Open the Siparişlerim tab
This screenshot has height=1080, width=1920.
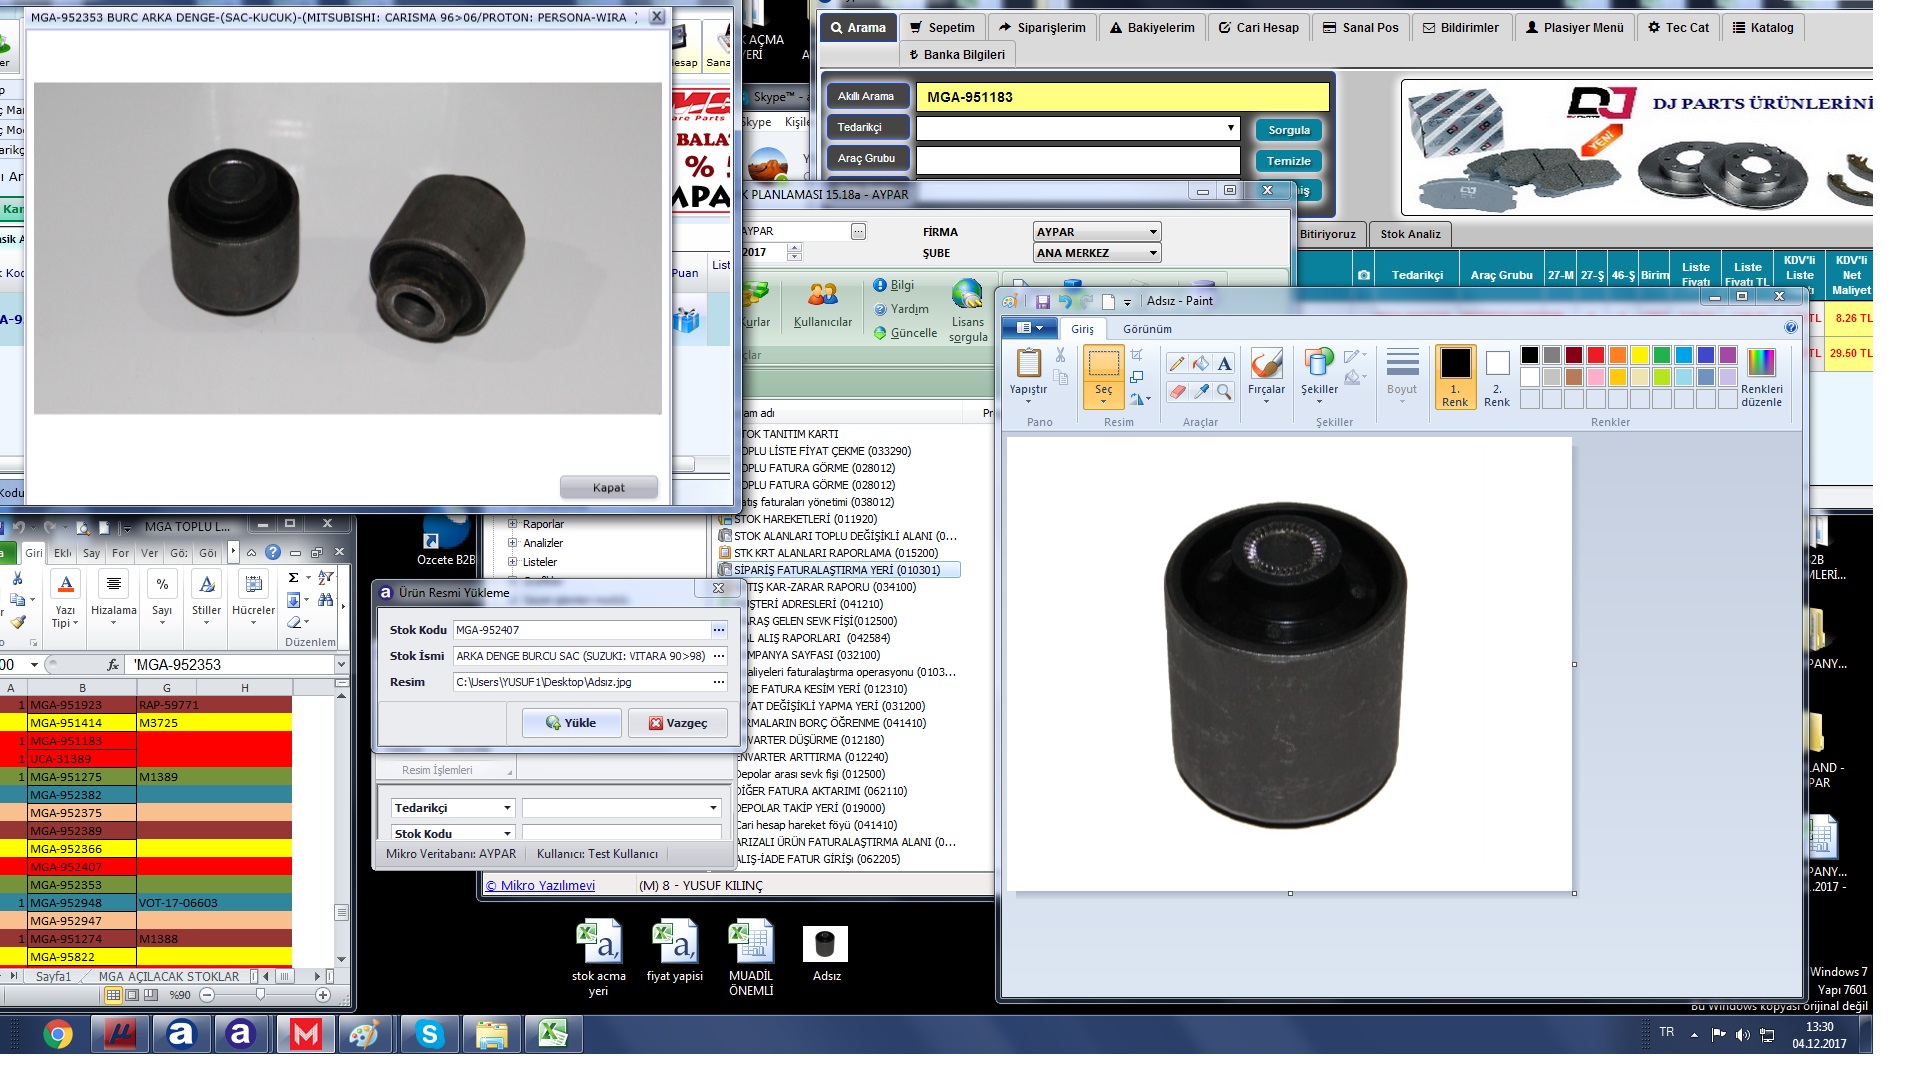coord(1042,28)
